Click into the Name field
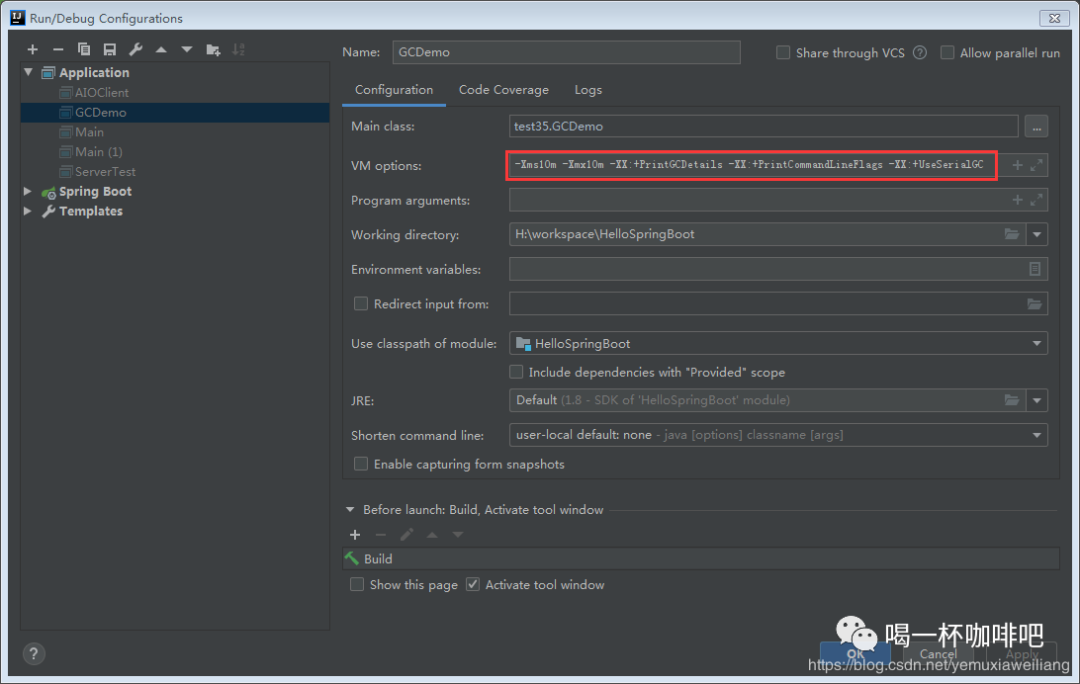Screen dimensions: 1080x684 566,52
